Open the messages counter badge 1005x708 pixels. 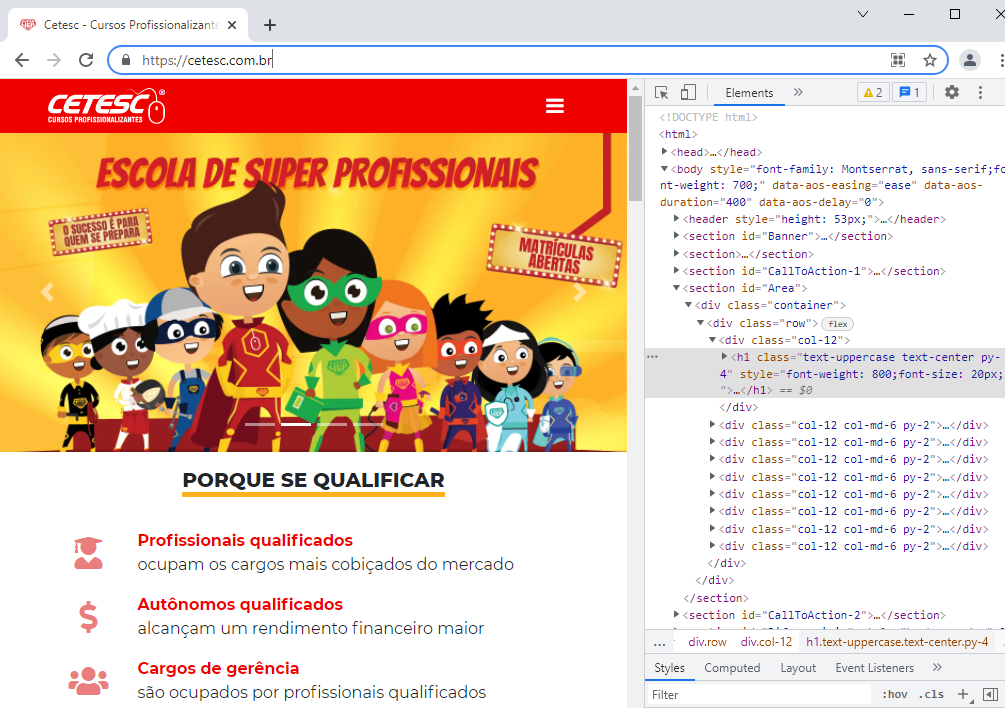pos(909,92)
